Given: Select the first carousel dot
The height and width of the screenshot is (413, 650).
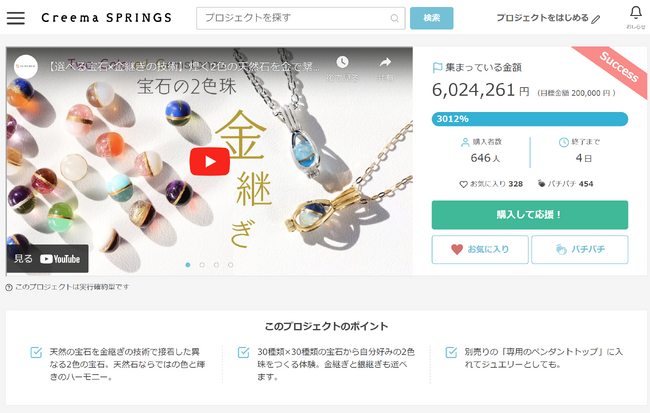Looking at the screenshot, I should pyautogui.click(x=188, y=265).
